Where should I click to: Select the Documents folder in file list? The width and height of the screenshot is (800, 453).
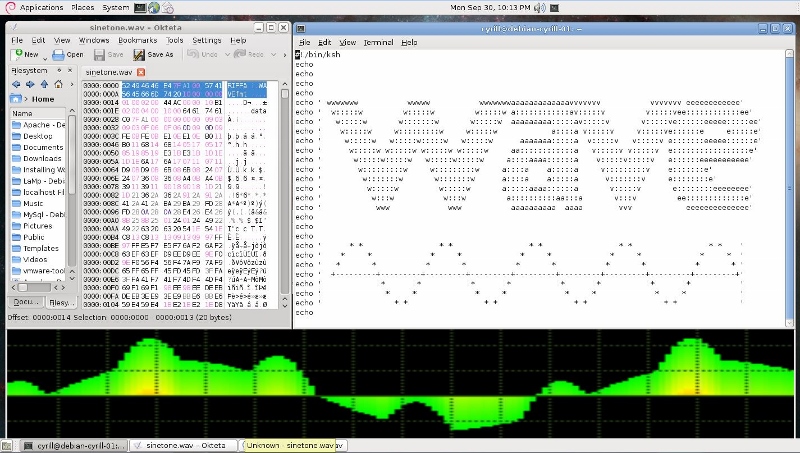click(42, 147)
